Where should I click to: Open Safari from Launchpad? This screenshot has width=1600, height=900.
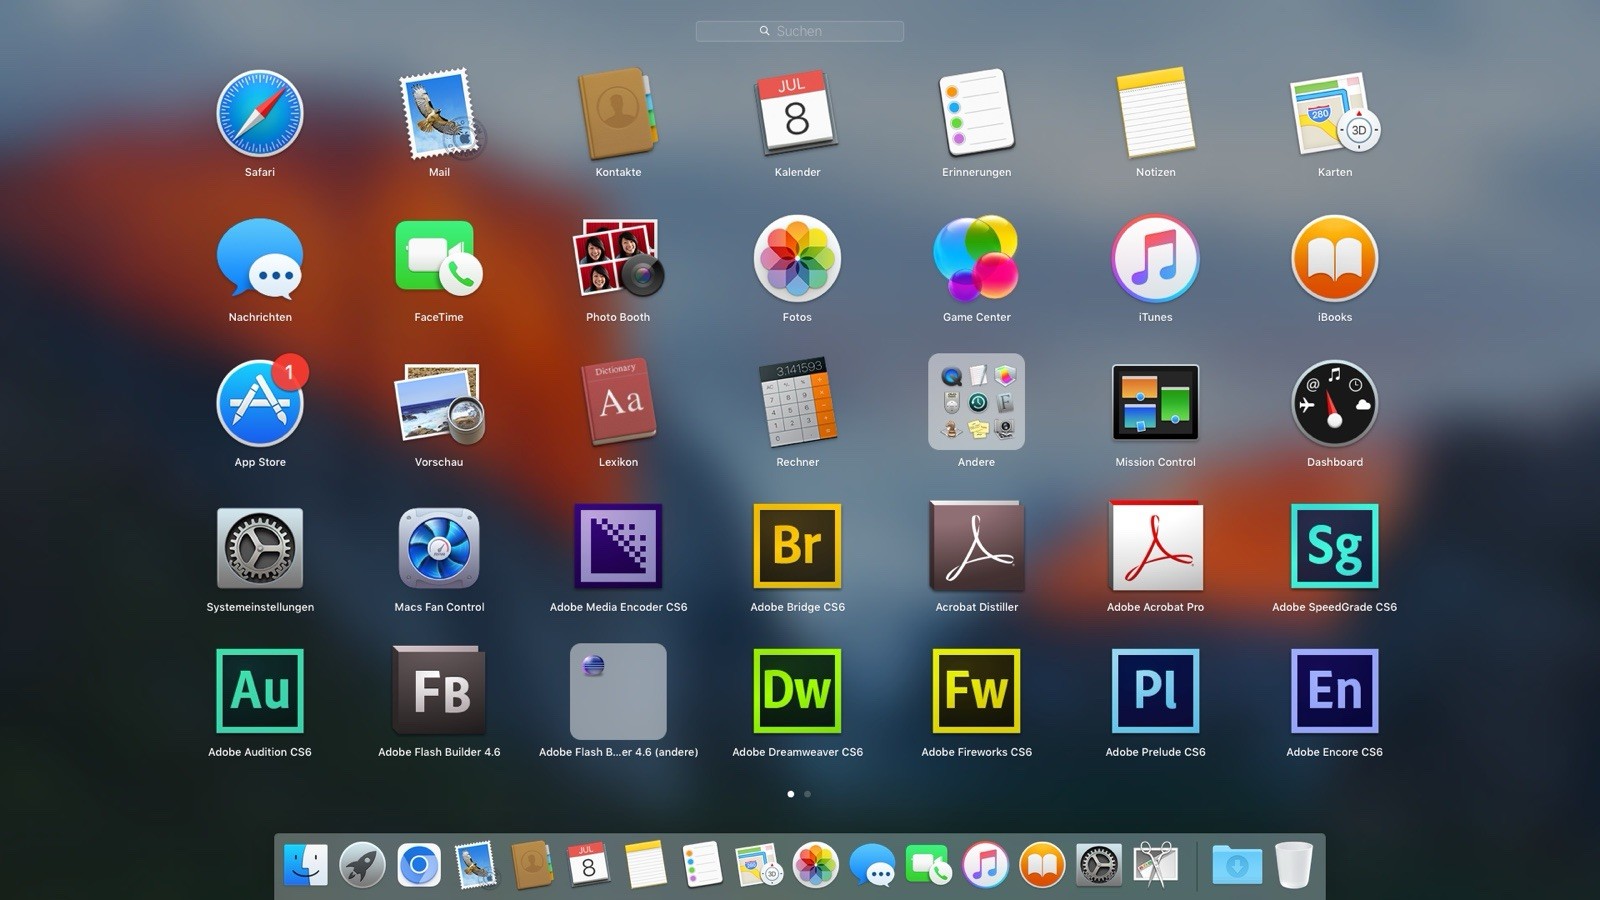coord(260,113)
